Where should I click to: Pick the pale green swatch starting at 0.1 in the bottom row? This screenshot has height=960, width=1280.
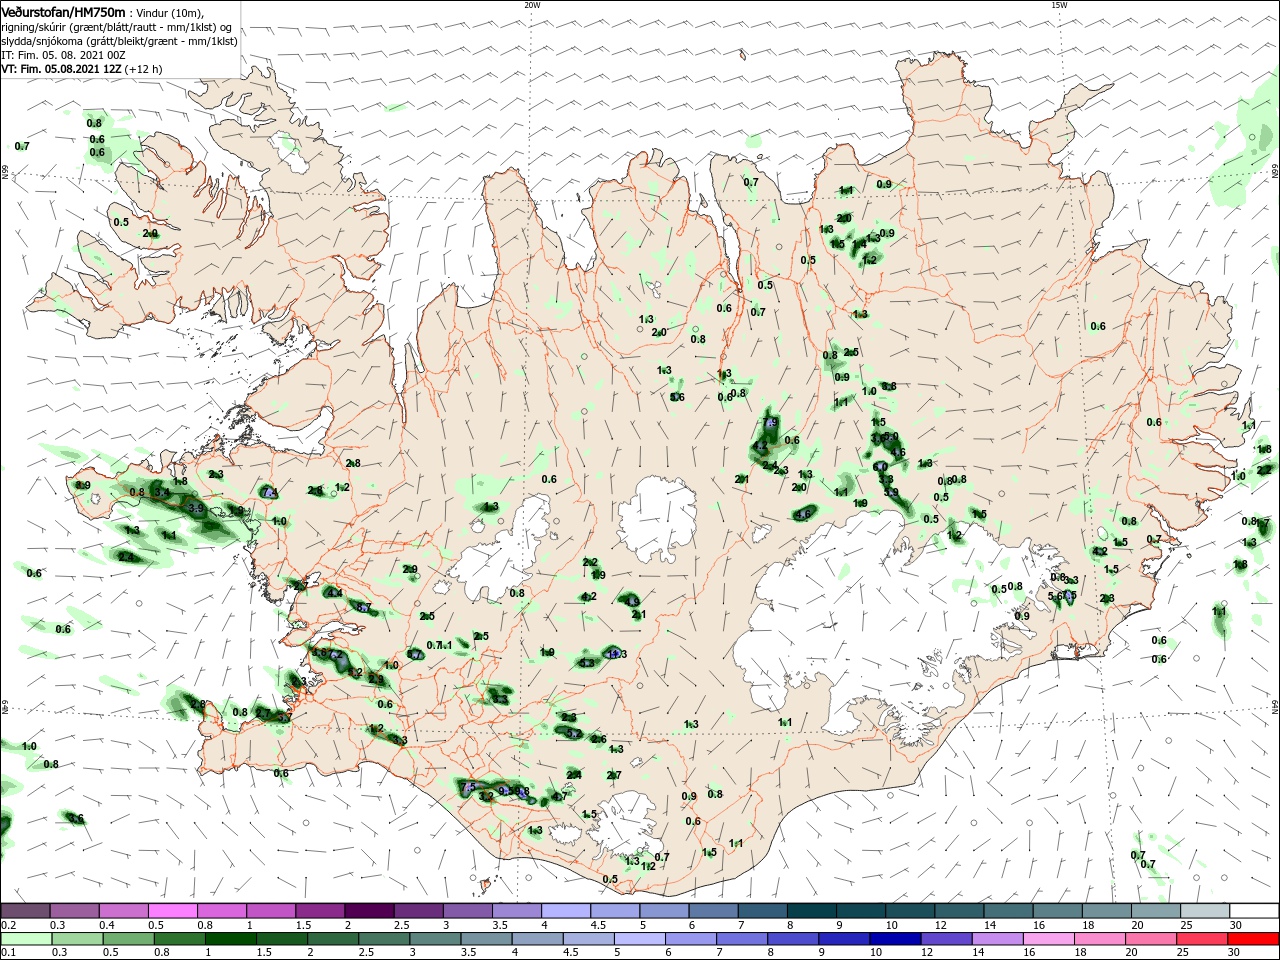coord(26,938)
